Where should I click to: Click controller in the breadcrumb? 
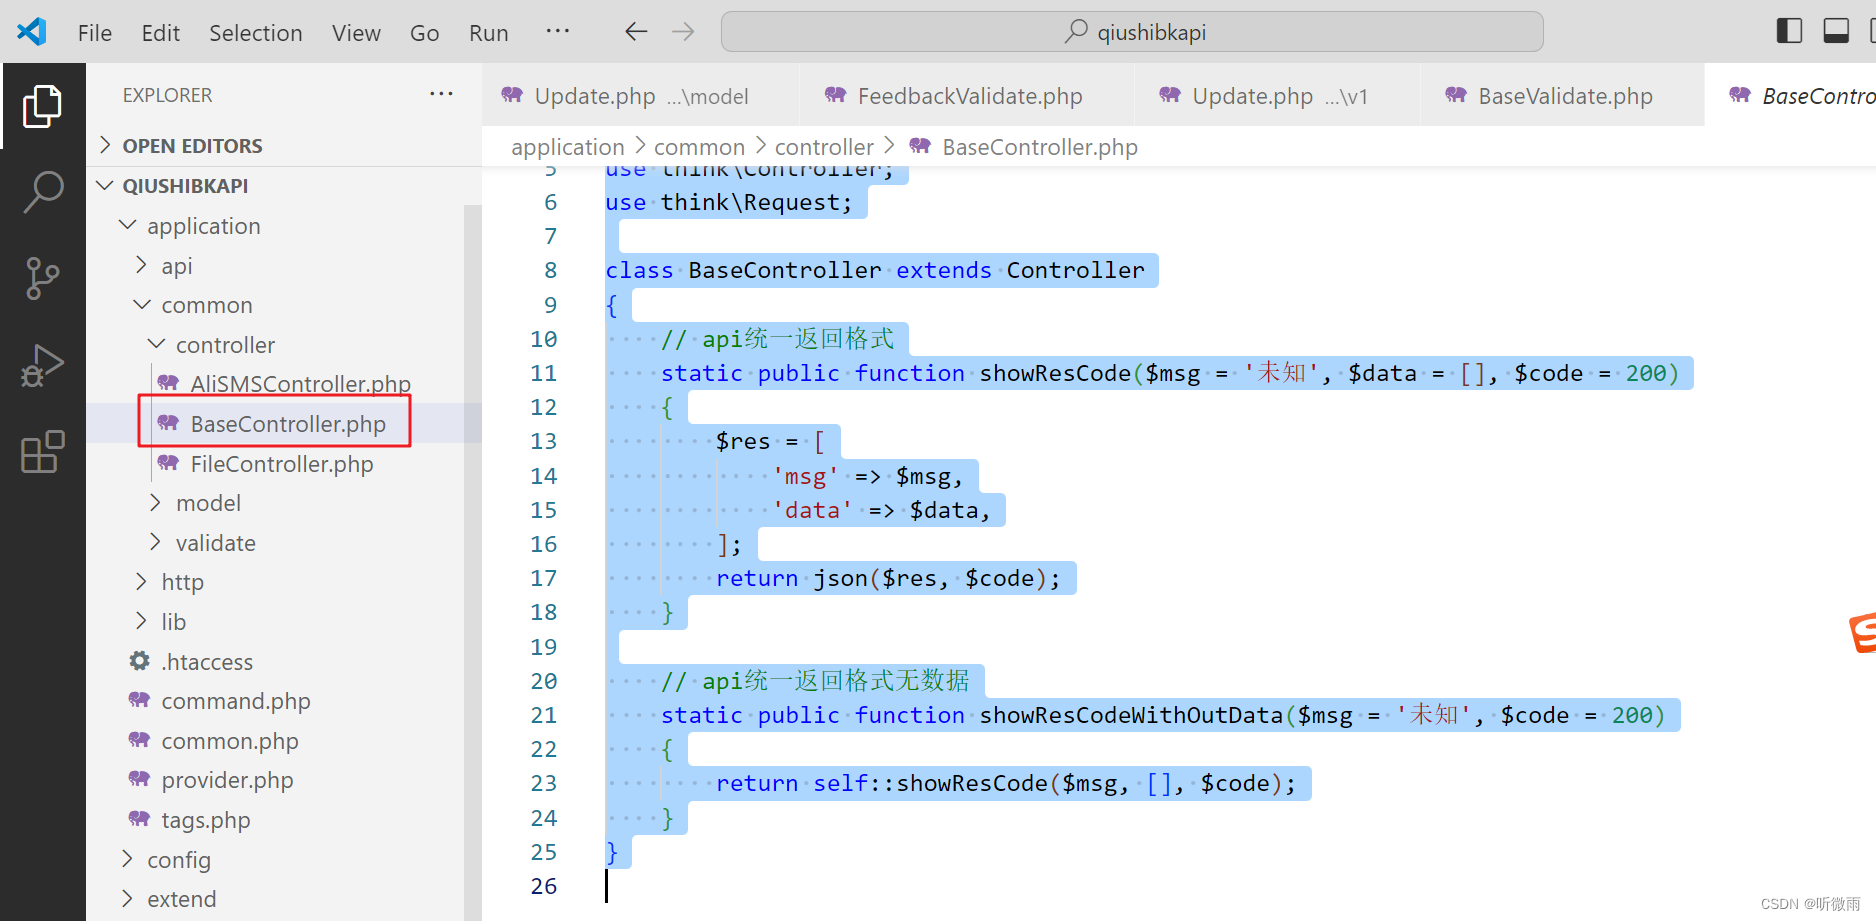point(824,147)
